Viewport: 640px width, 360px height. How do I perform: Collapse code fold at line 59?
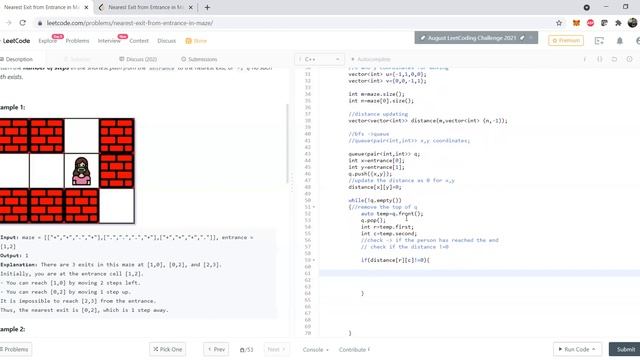pyautogui.click(x=313, y=260)
